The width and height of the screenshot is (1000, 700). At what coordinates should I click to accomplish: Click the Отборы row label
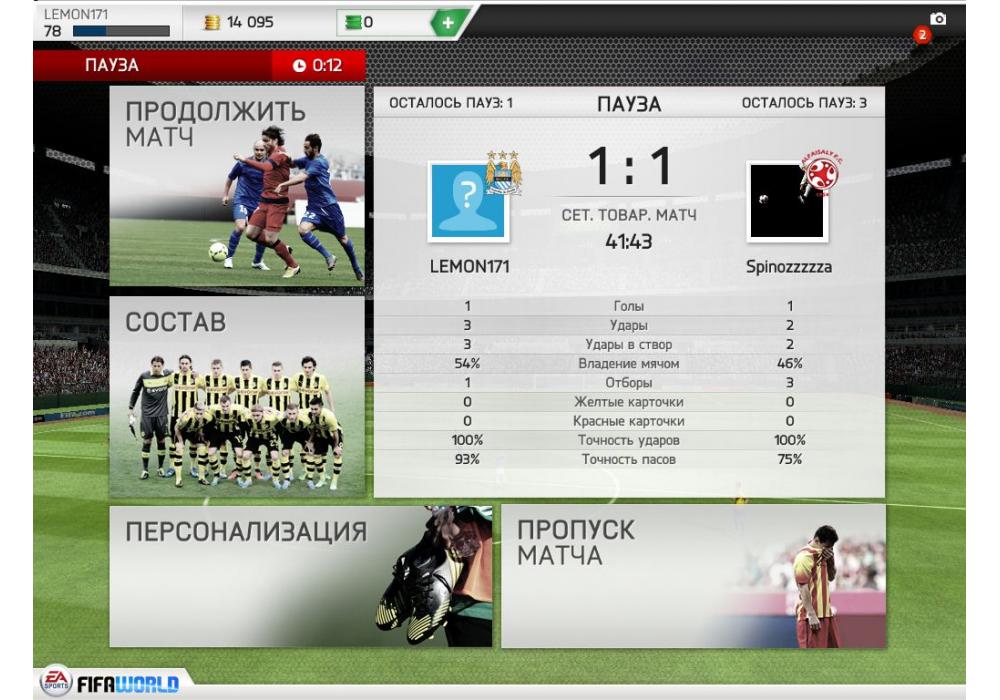coord(629,383)
